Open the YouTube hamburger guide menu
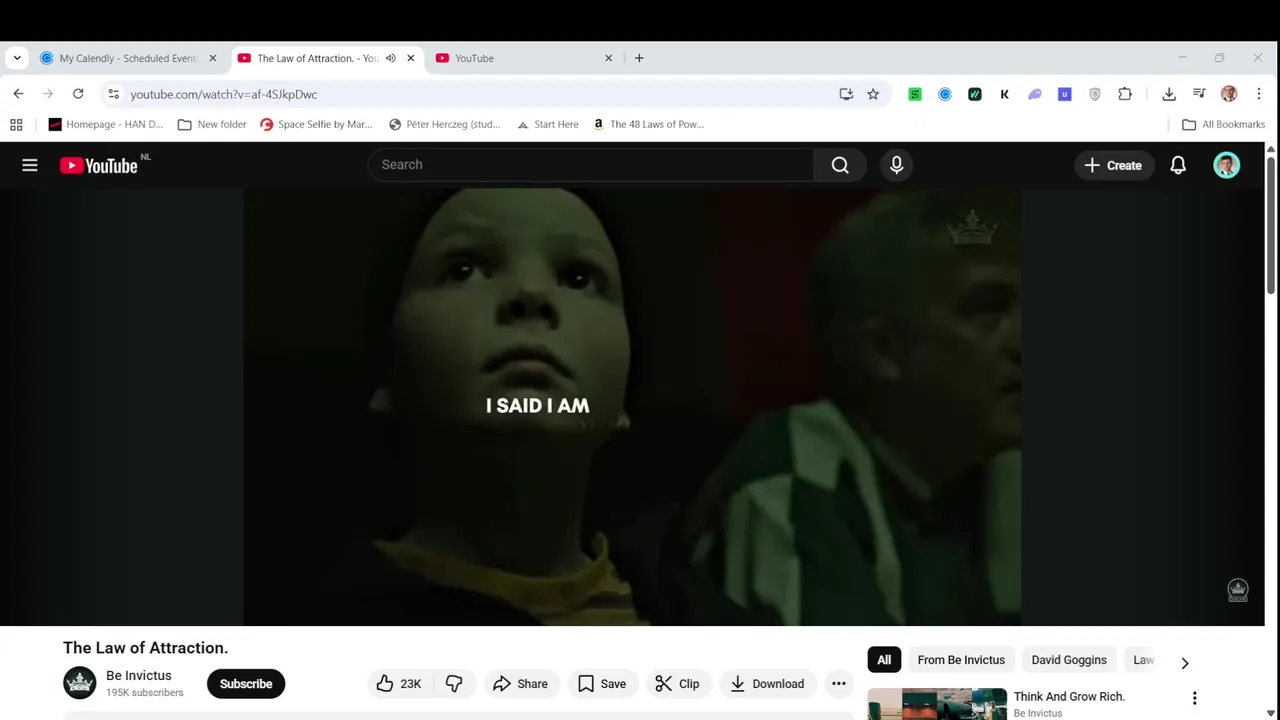The height and width of the screenshot is (720, 1280). [x=30, y=165]
